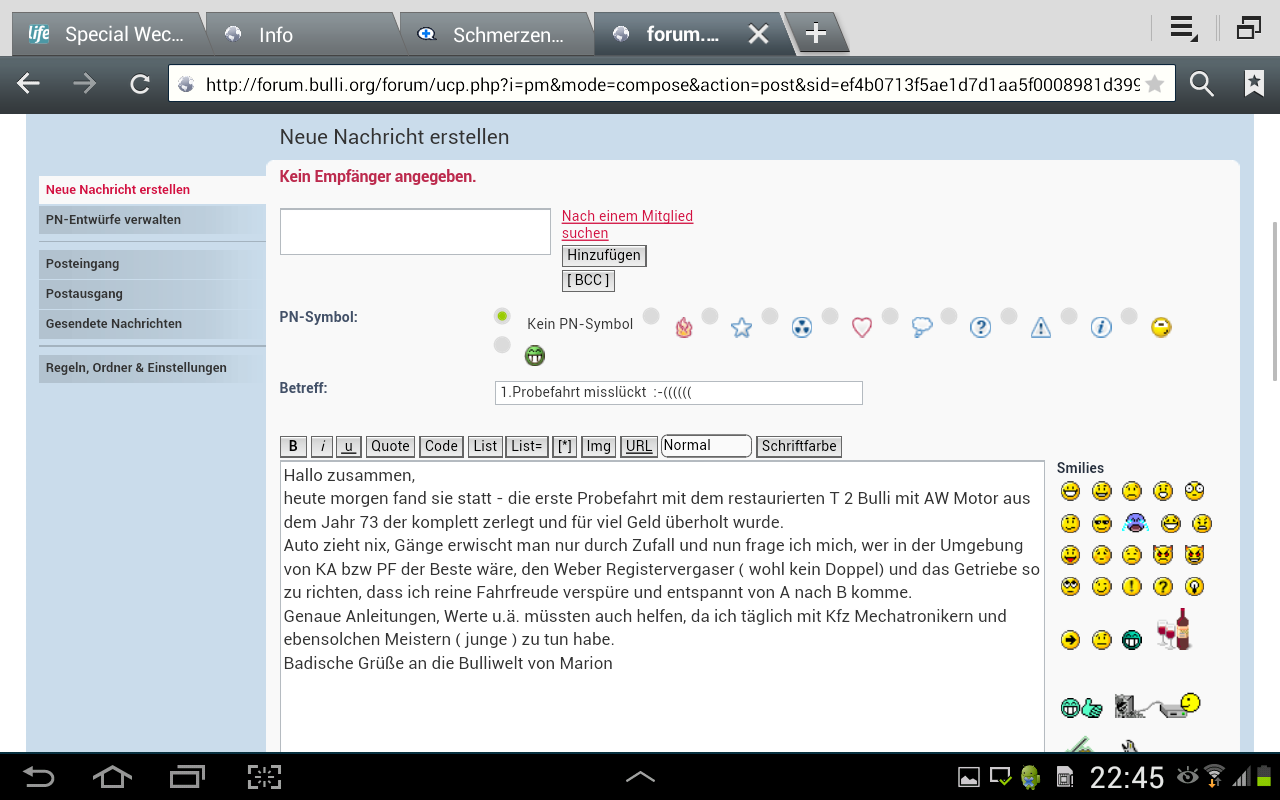The height and width of the screenshot is (800, 1280).
Task: Open the Schriftfarbe color picker
Action: (798, 446)
